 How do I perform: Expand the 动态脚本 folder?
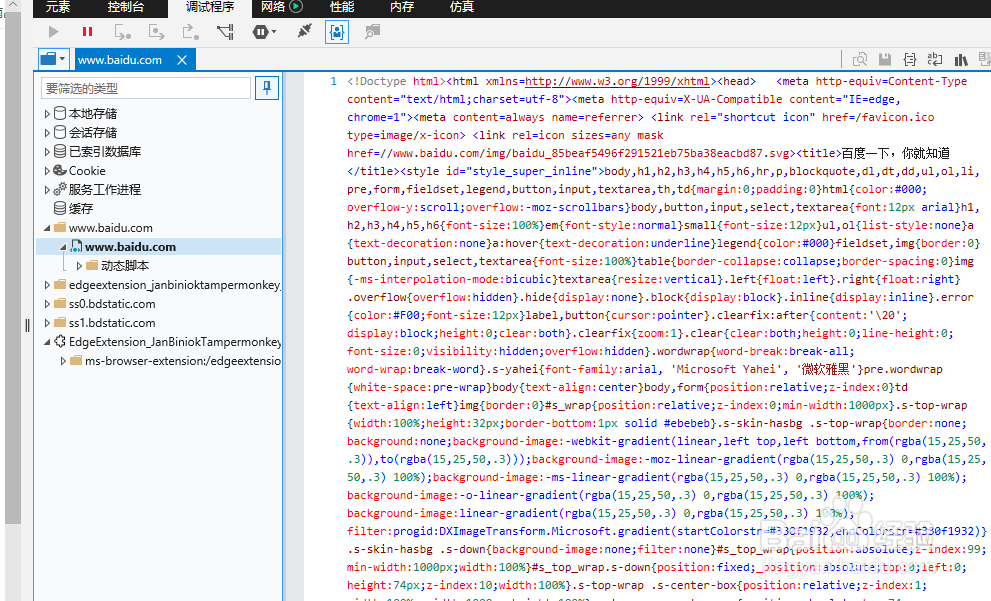(78, 266)
